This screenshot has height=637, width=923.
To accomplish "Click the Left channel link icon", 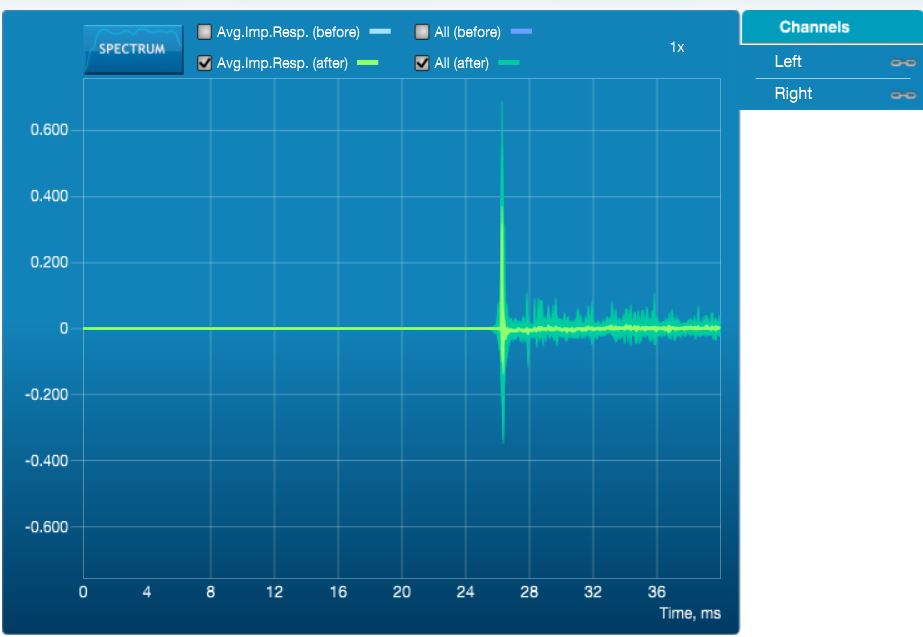I will click(903, 62).
